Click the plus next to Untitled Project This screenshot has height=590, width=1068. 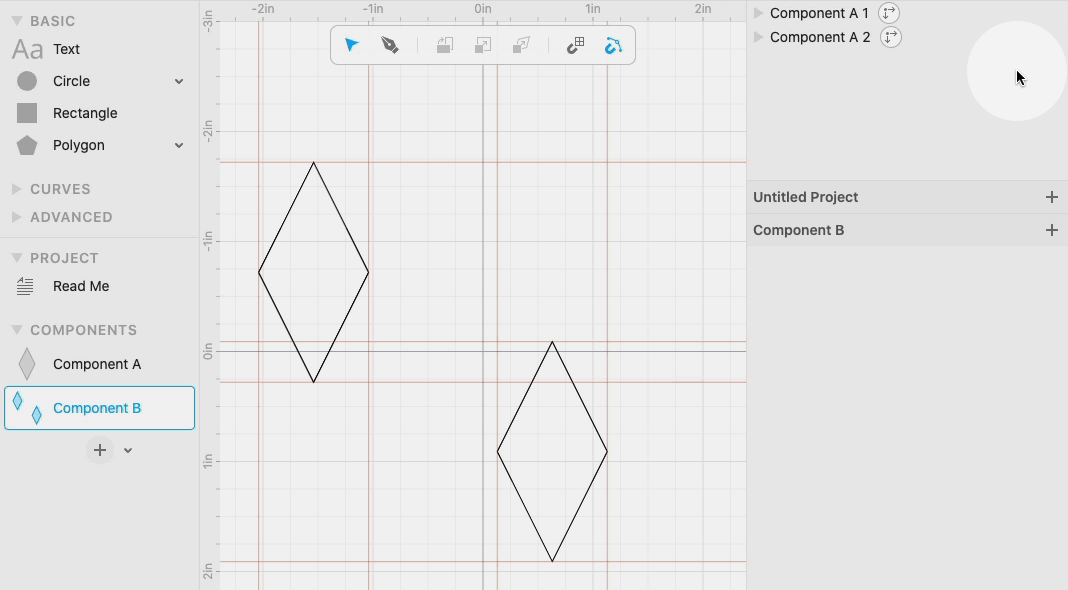coord(1052,197)
